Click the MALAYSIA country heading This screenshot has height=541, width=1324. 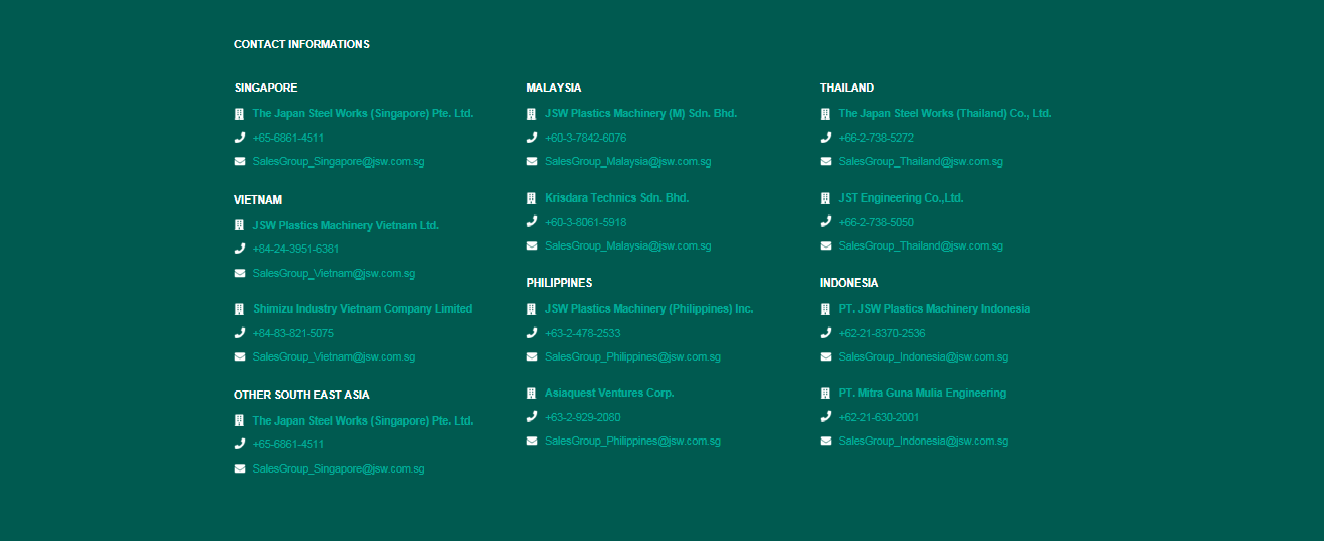pyautogui.click(x=554, y=88)
